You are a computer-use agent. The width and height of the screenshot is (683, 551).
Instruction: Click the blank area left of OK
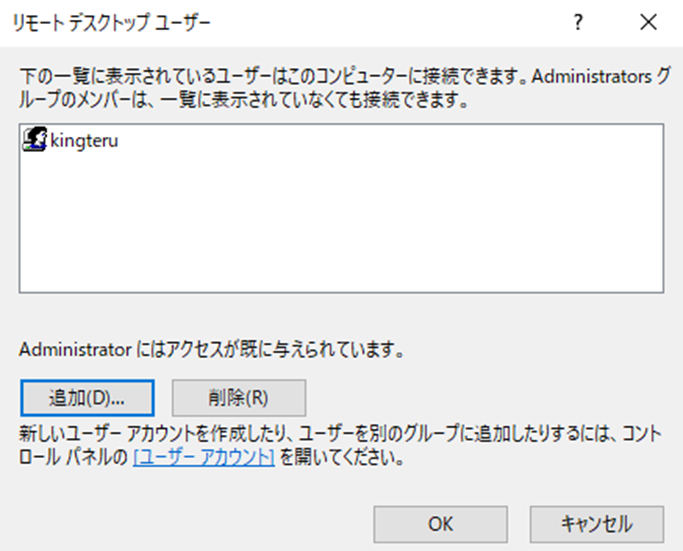click(200, 523)
